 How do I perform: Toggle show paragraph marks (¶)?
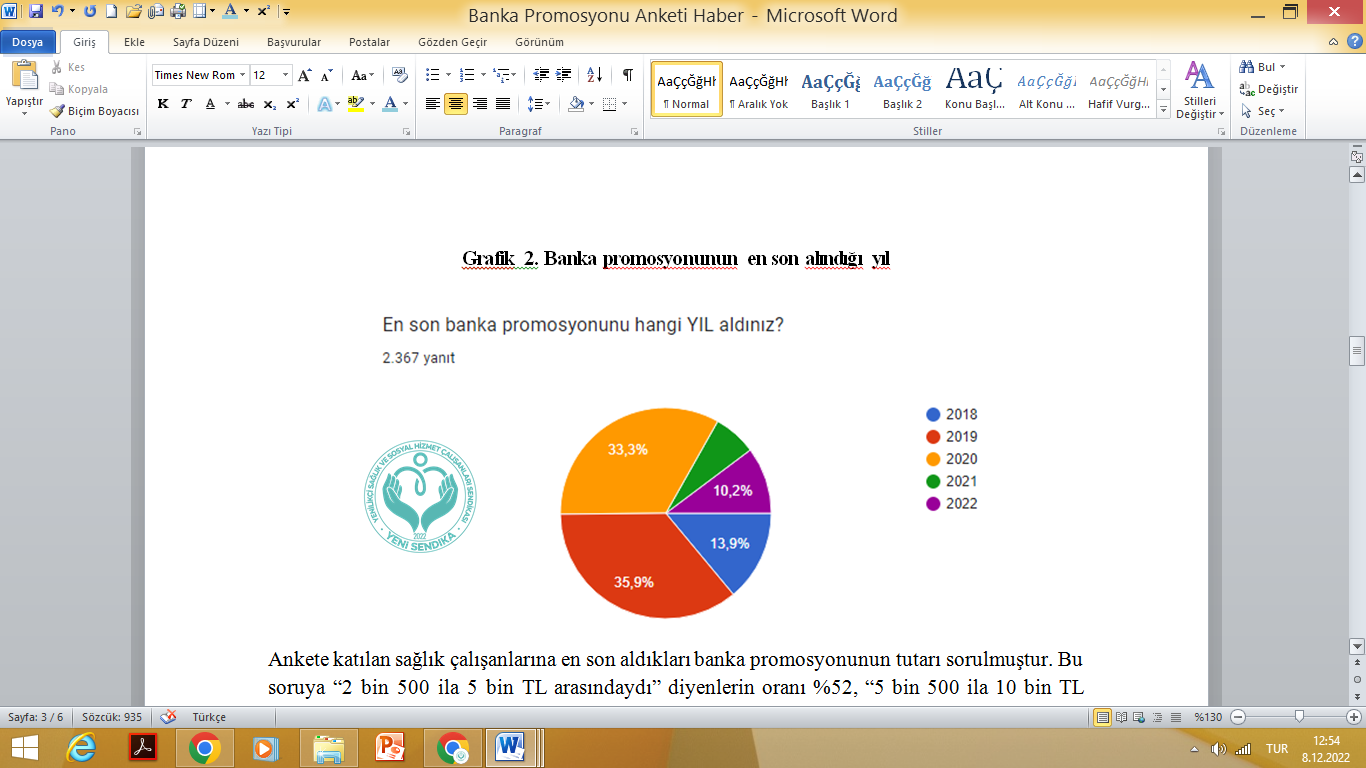click(x=627, y=75)
